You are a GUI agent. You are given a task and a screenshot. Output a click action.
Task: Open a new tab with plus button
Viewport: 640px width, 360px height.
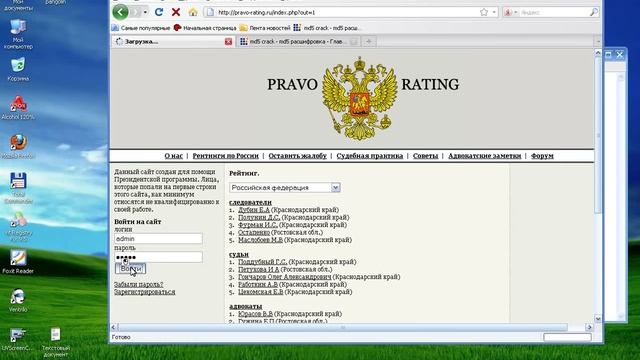pos(369,41)
